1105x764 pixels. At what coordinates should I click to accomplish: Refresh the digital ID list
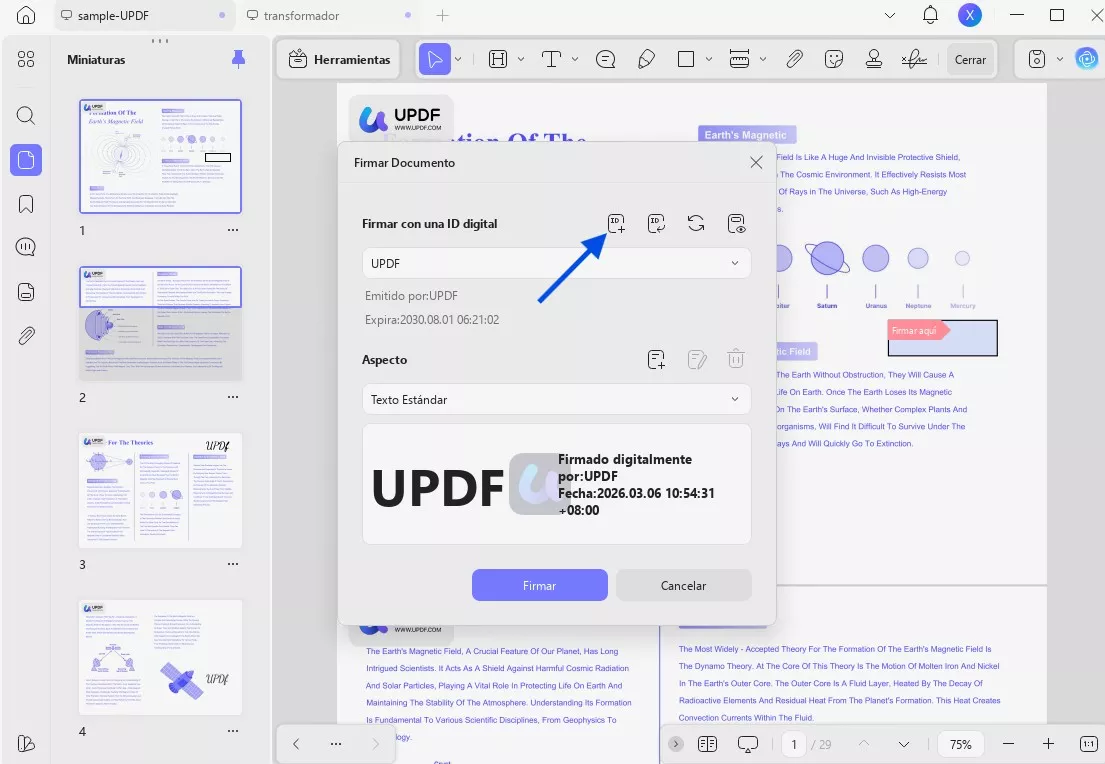[696, 224]
